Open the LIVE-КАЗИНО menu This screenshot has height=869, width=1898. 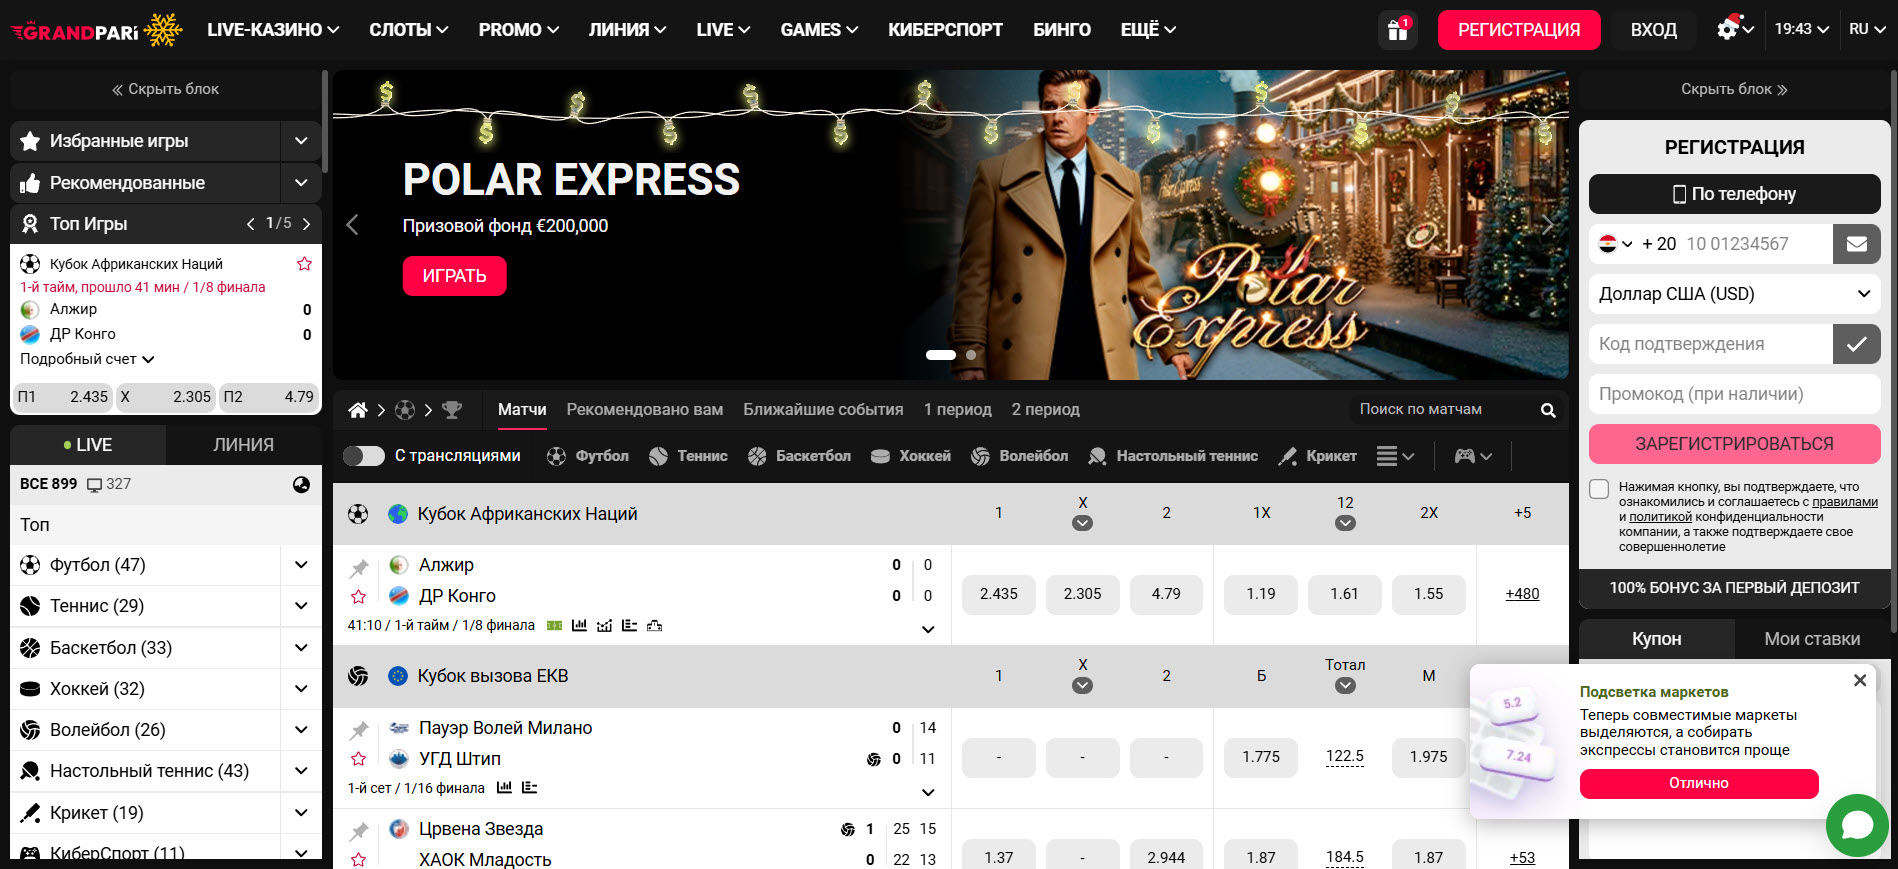(x=273, y=30)
